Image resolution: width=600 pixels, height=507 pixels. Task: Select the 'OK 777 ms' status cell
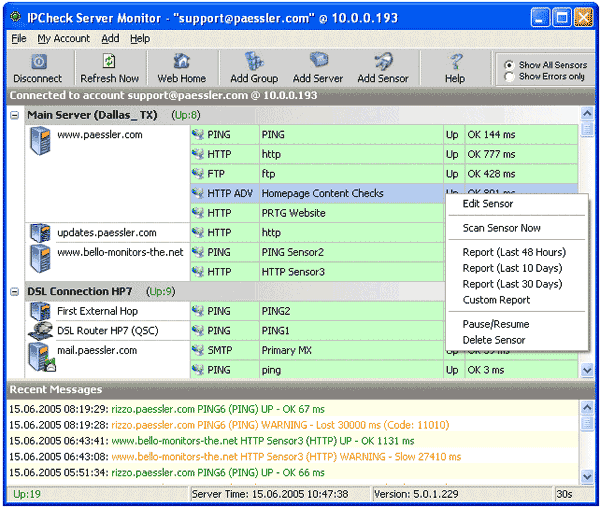pyautogui.click(x=521, y=154)
